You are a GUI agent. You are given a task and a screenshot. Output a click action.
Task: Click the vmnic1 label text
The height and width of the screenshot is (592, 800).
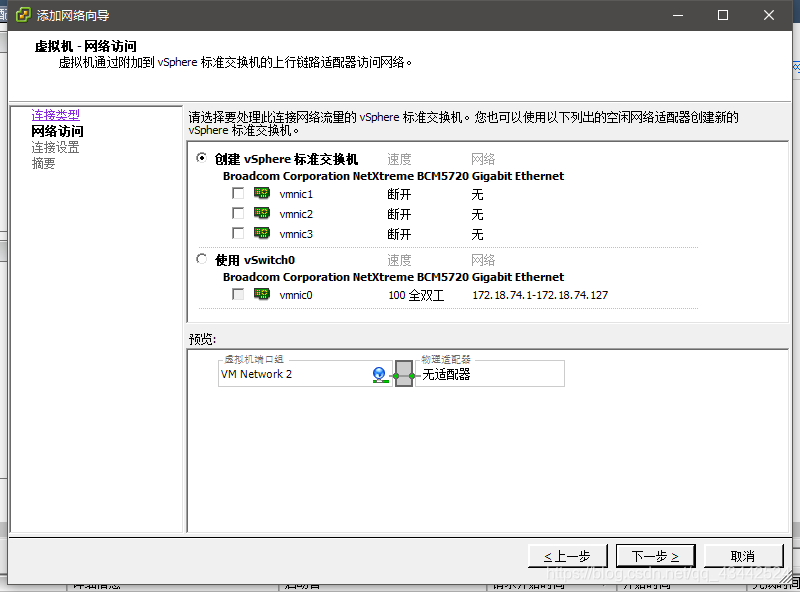(296, 194)
